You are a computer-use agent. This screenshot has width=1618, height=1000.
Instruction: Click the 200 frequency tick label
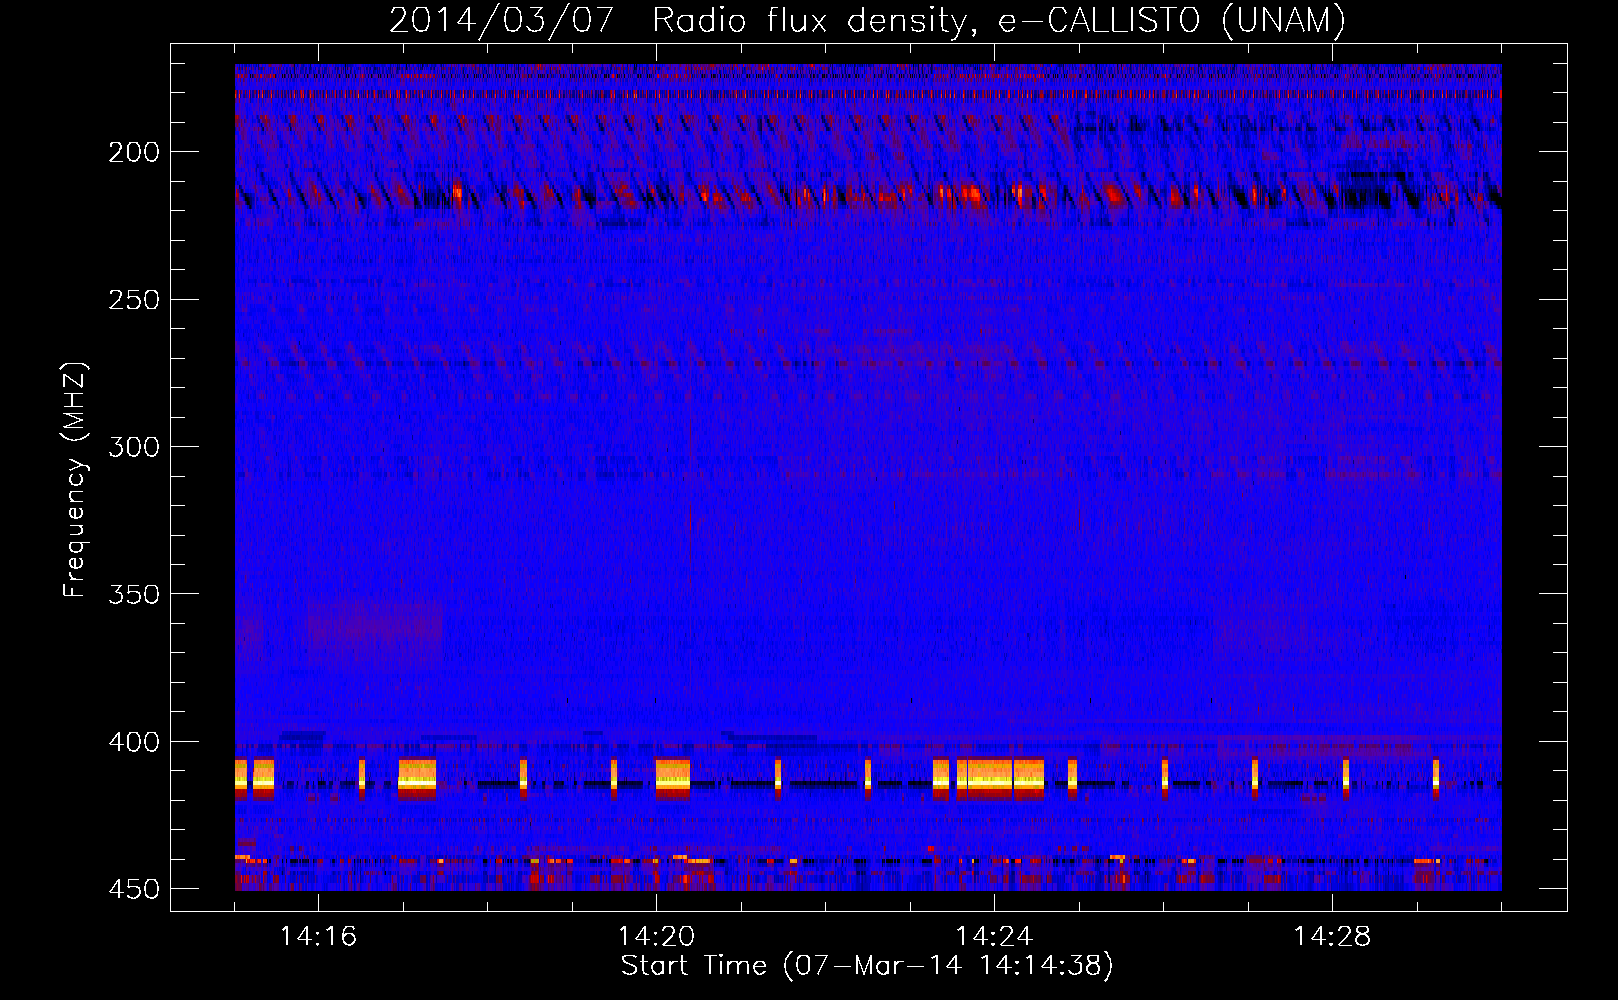pos(134,152)
